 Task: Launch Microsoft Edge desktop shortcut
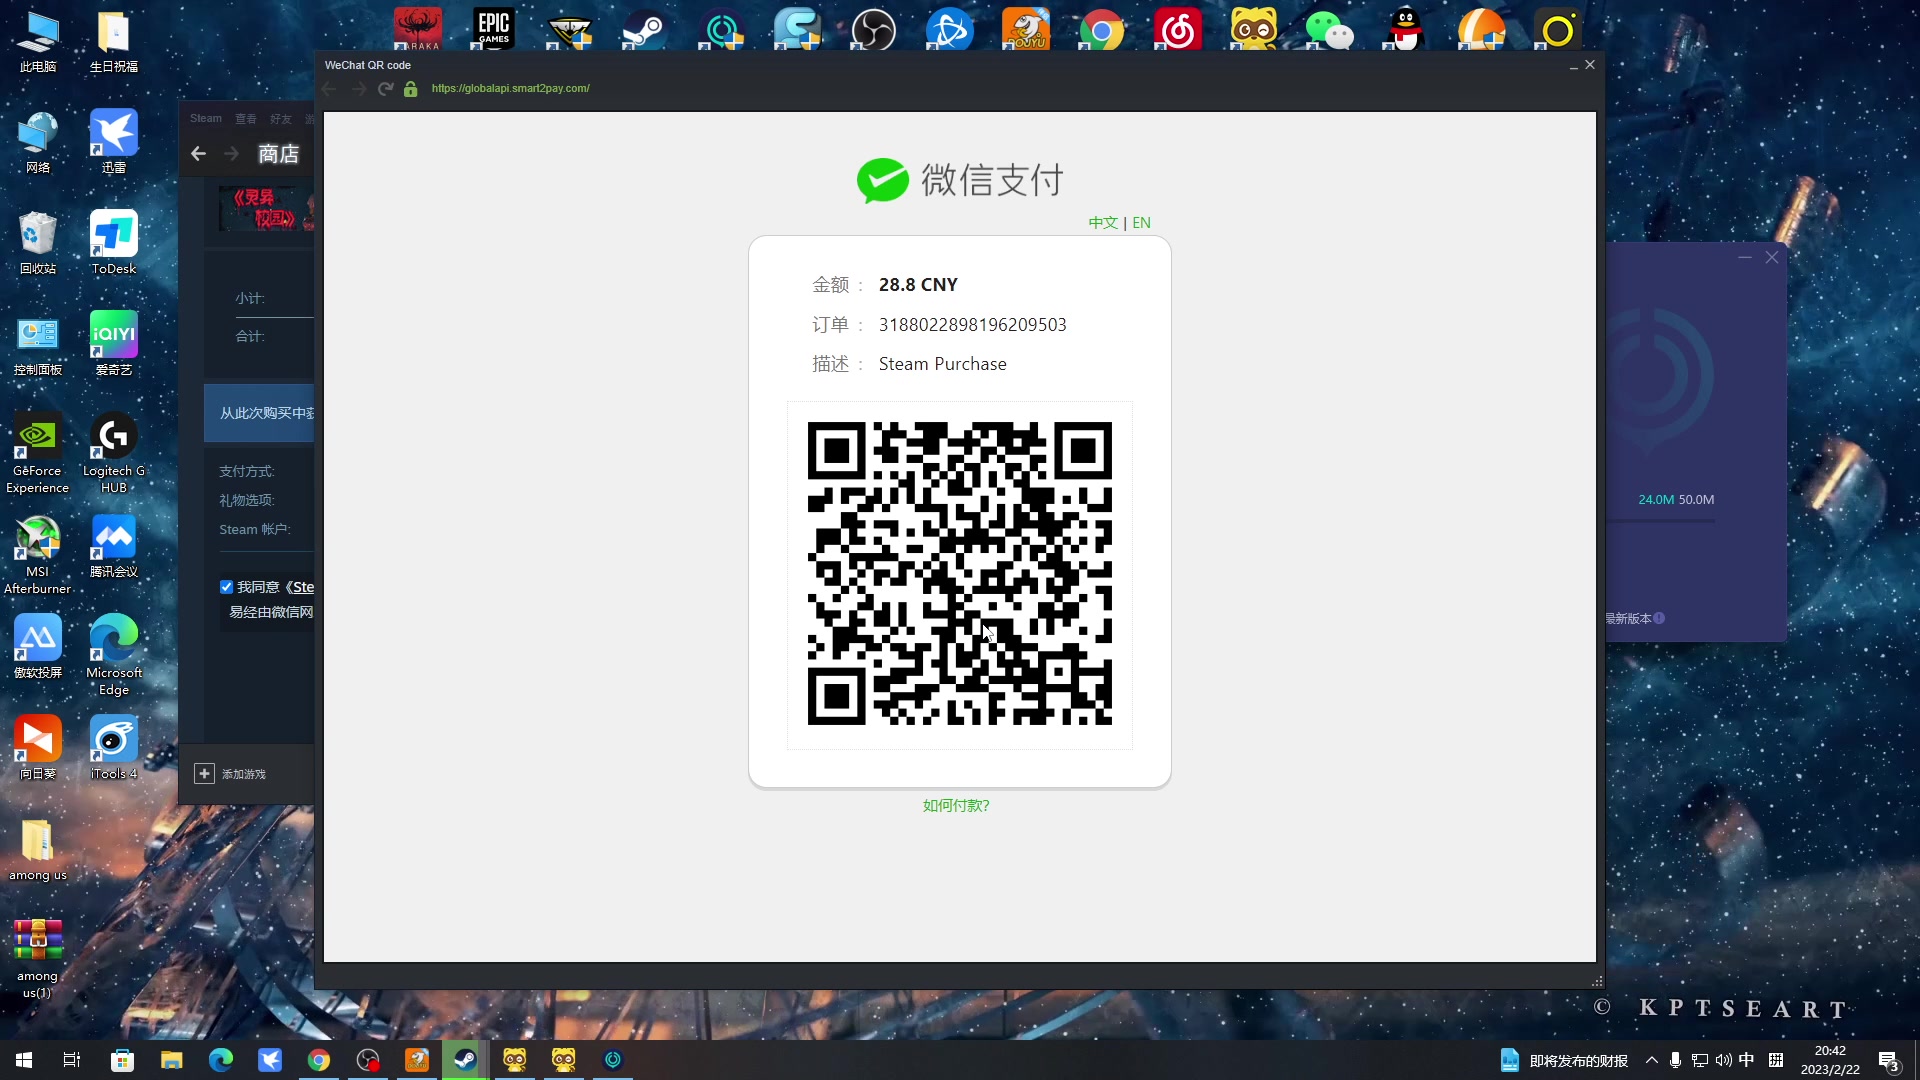(x=114, y=655)
